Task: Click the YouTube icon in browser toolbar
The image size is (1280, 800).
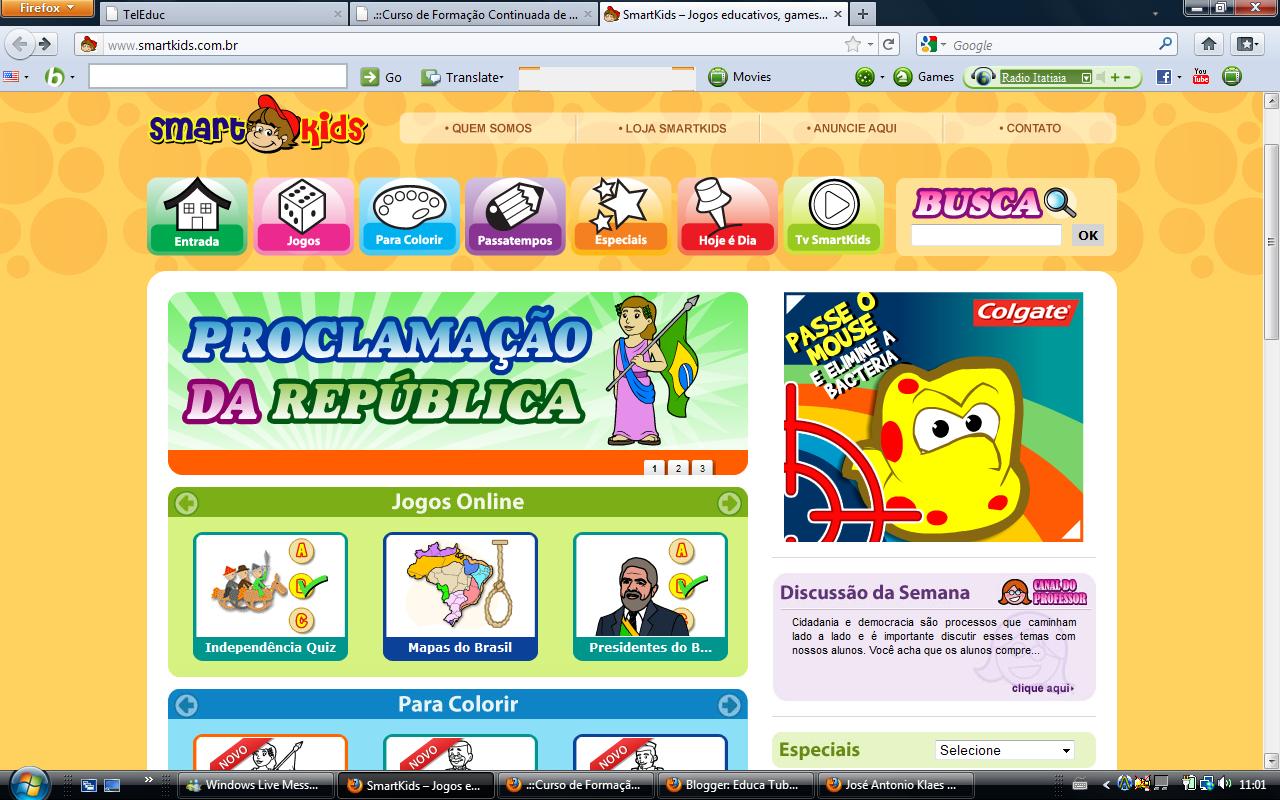Action: (1199, 75)
